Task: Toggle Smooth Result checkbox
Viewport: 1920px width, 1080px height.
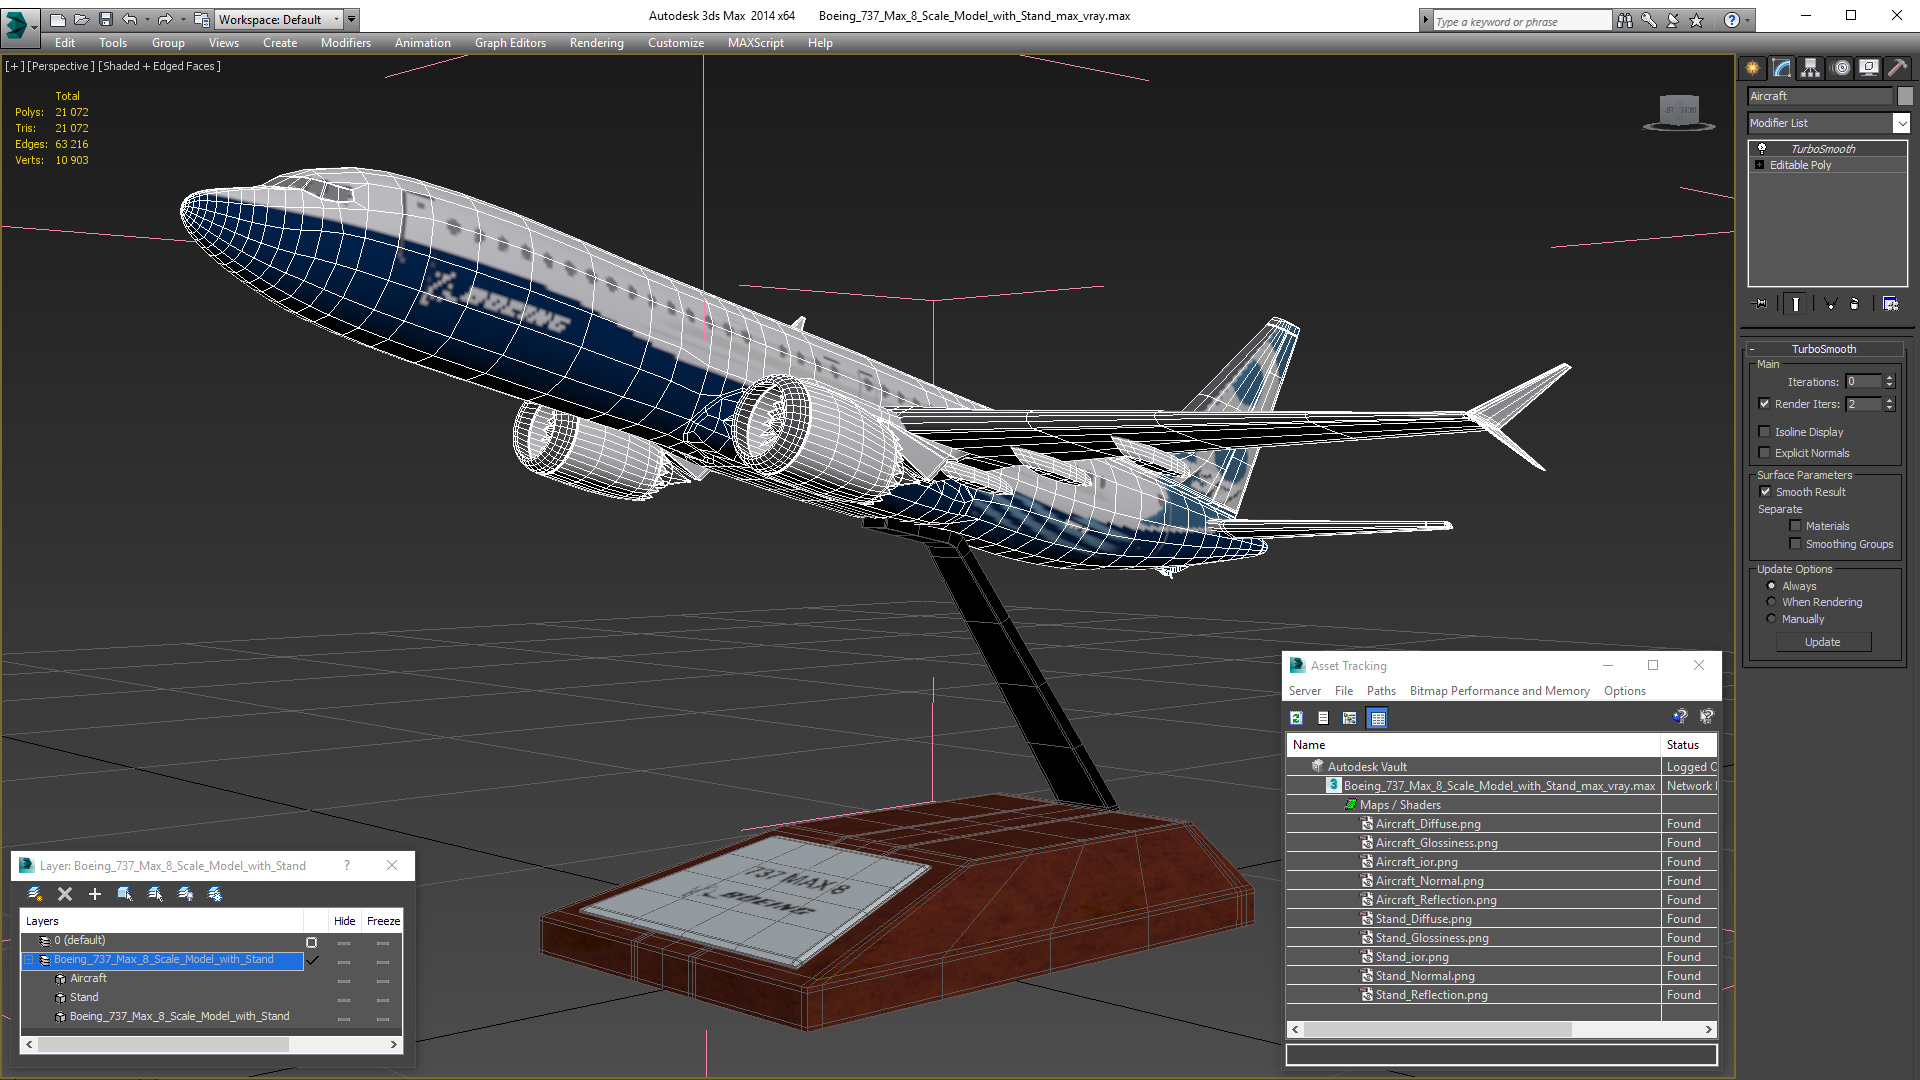Action: click(1766, 492)
